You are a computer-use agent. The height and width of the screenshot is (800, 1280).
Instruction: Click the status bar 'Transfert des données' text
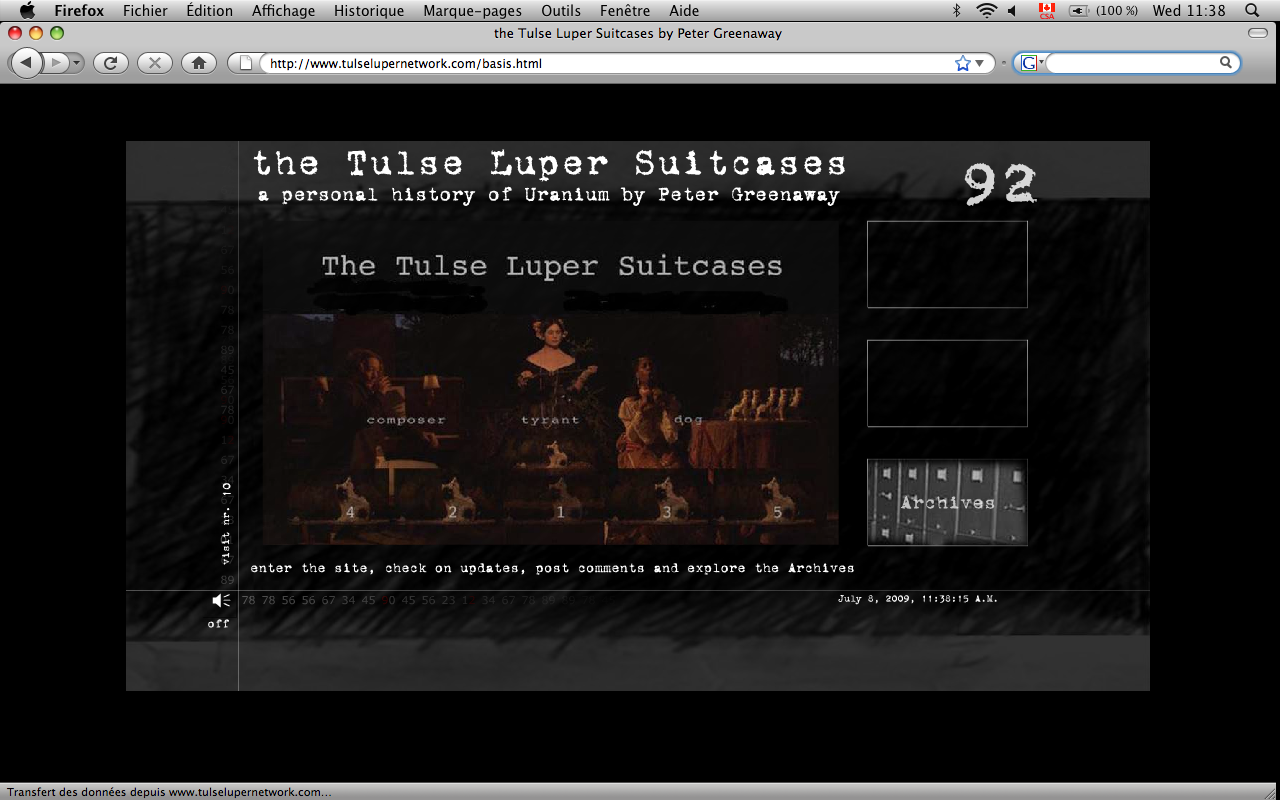[169, 792]
